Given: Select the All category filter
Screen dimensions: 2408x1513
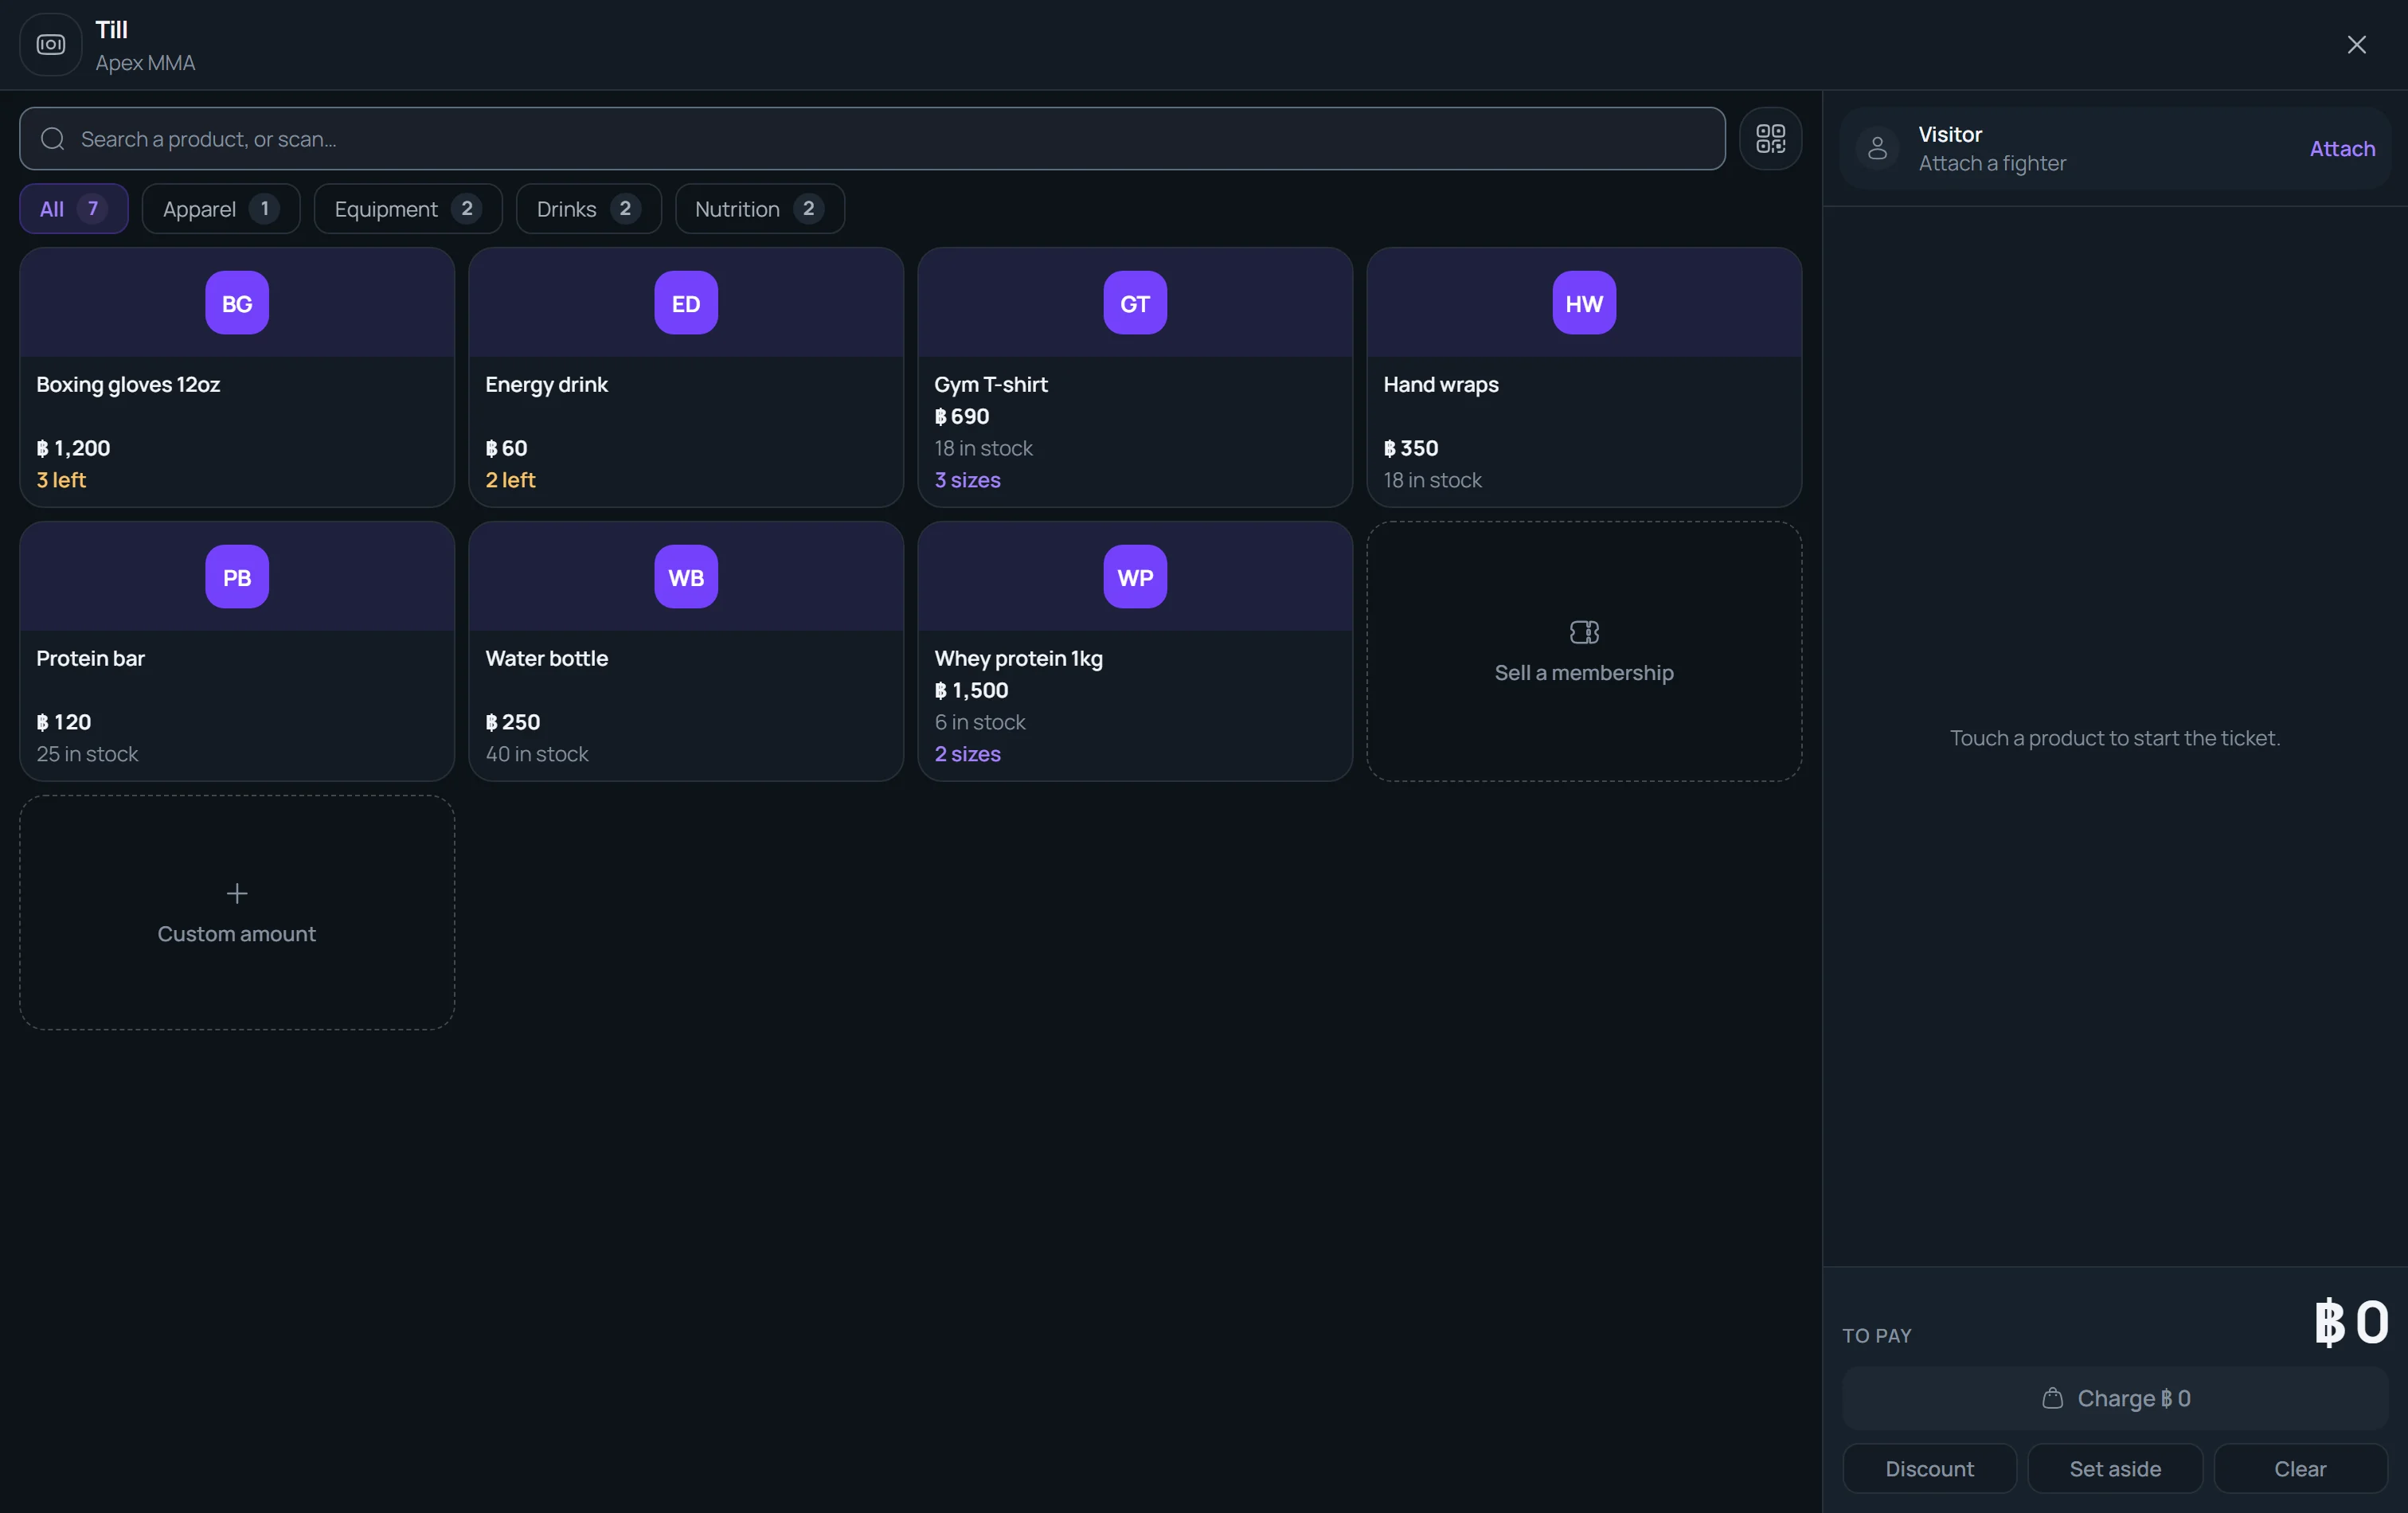Looking at the screenshot, I should point(74,209).
